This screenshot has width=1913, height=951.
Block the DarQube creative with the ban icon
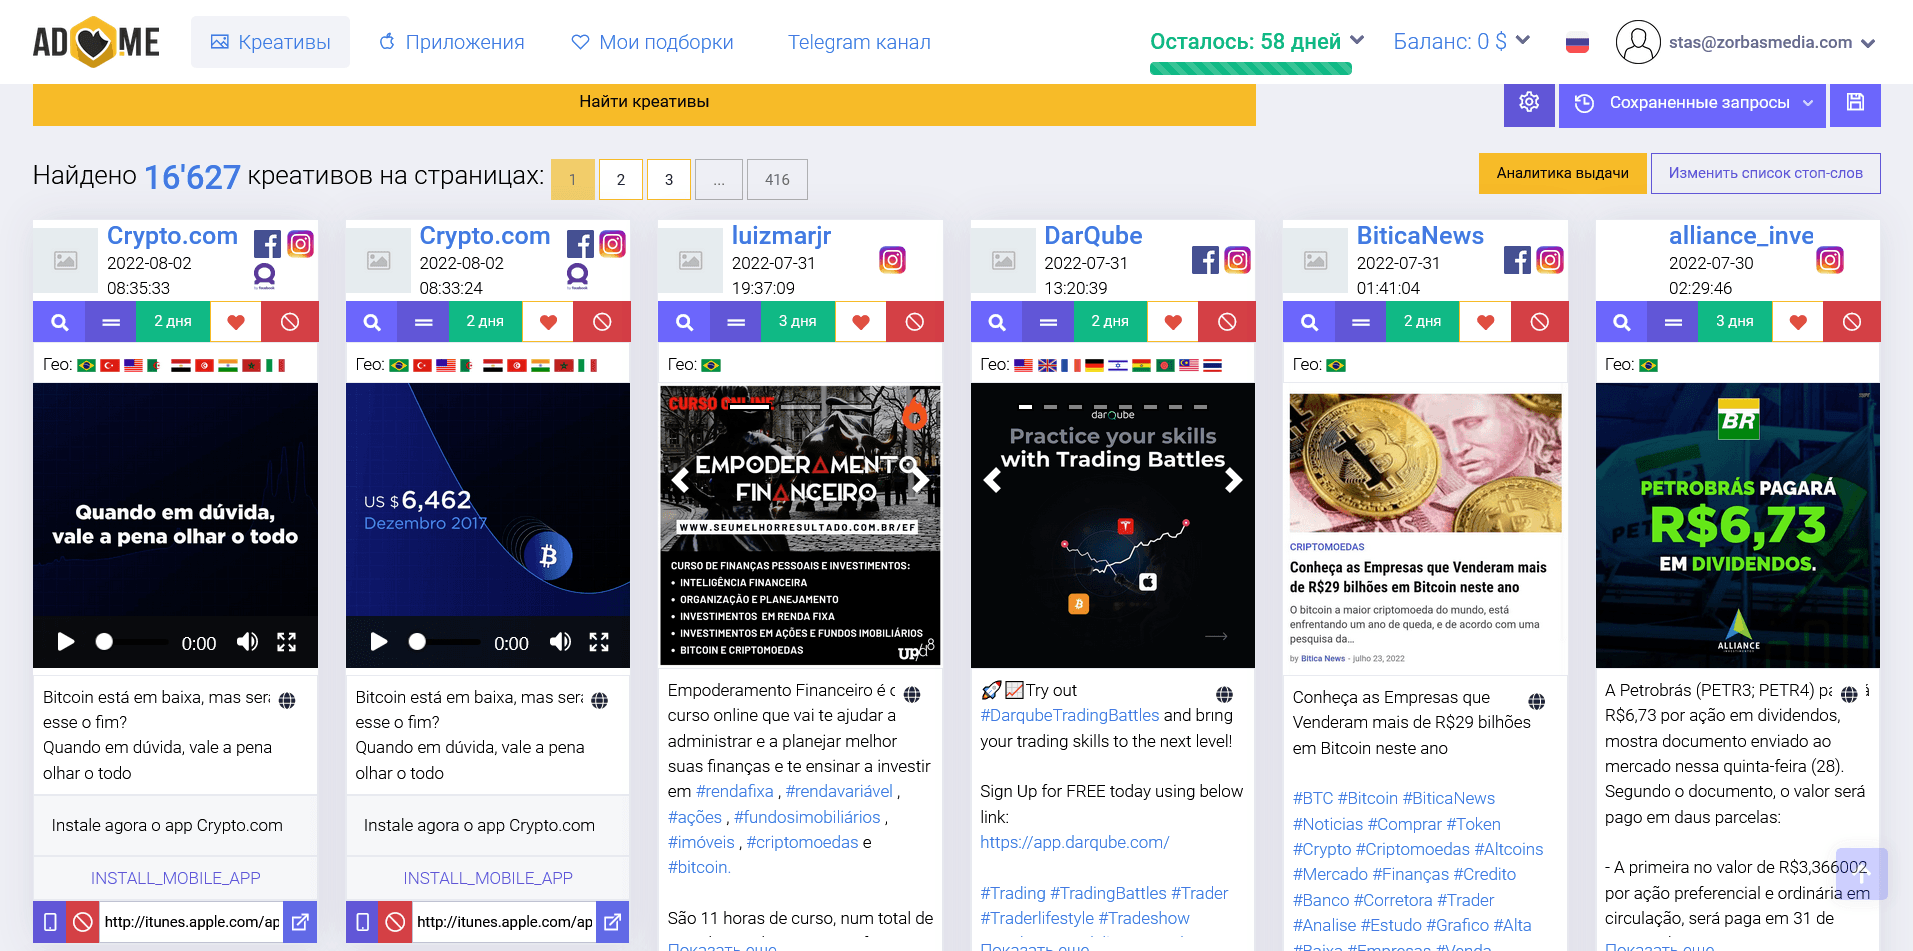[1227, 322]
